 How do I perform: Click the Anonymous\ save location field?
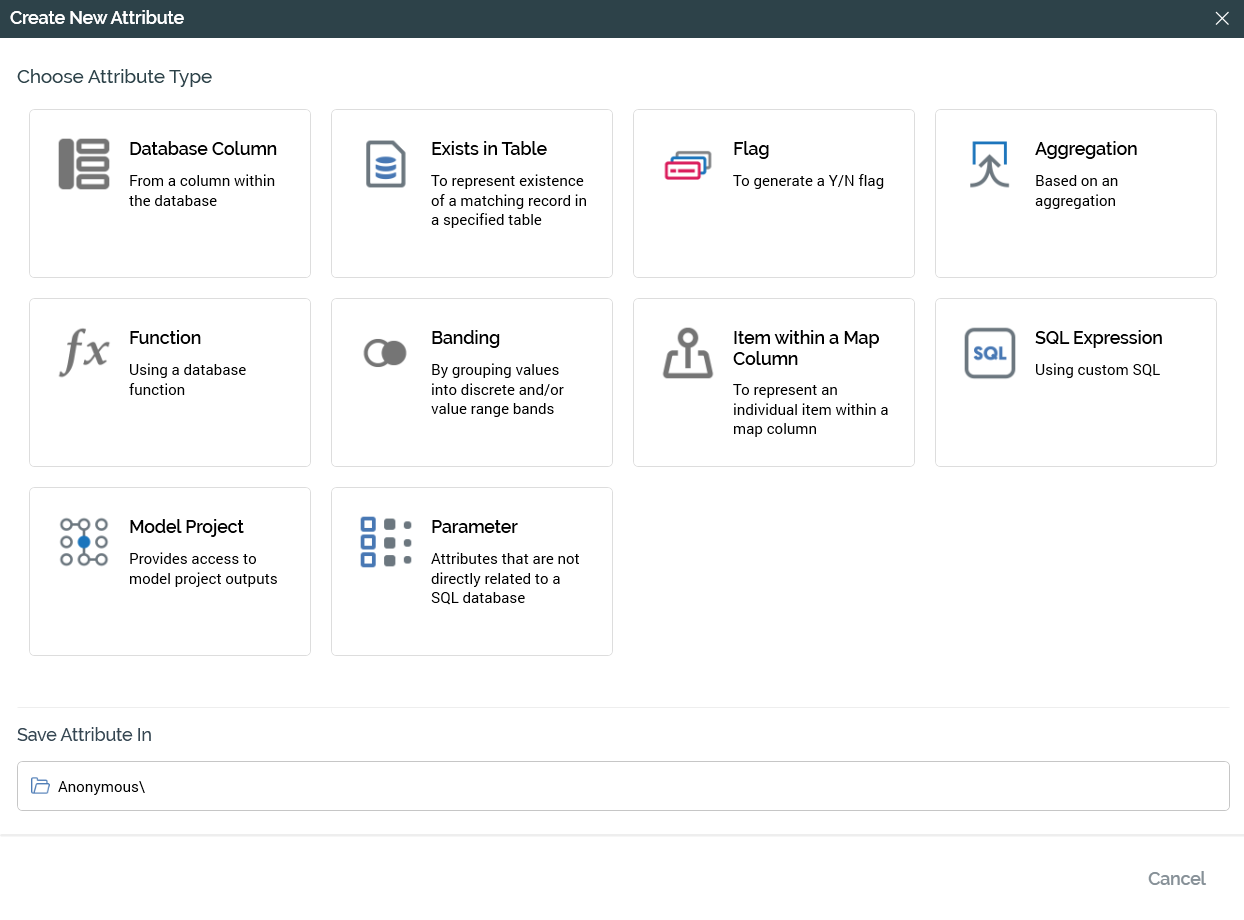point(623,786)
